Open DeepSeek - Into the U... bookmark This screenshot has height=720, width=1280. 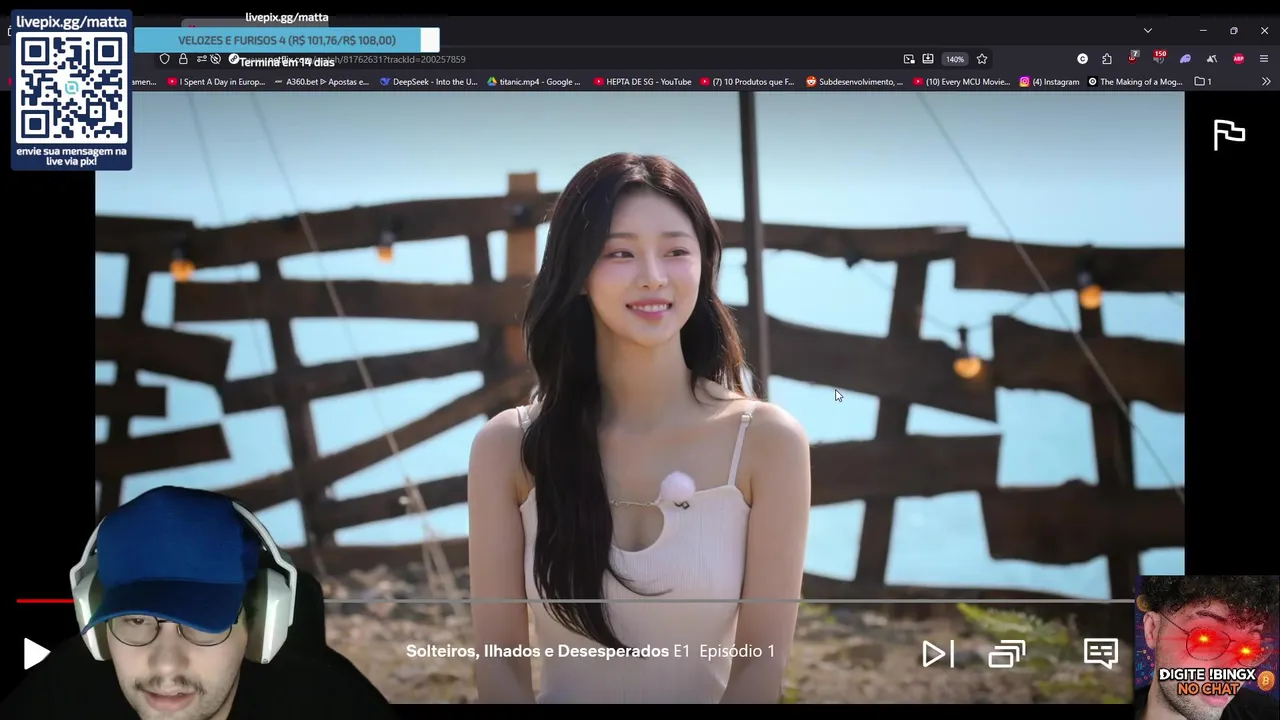pos(429,82)
